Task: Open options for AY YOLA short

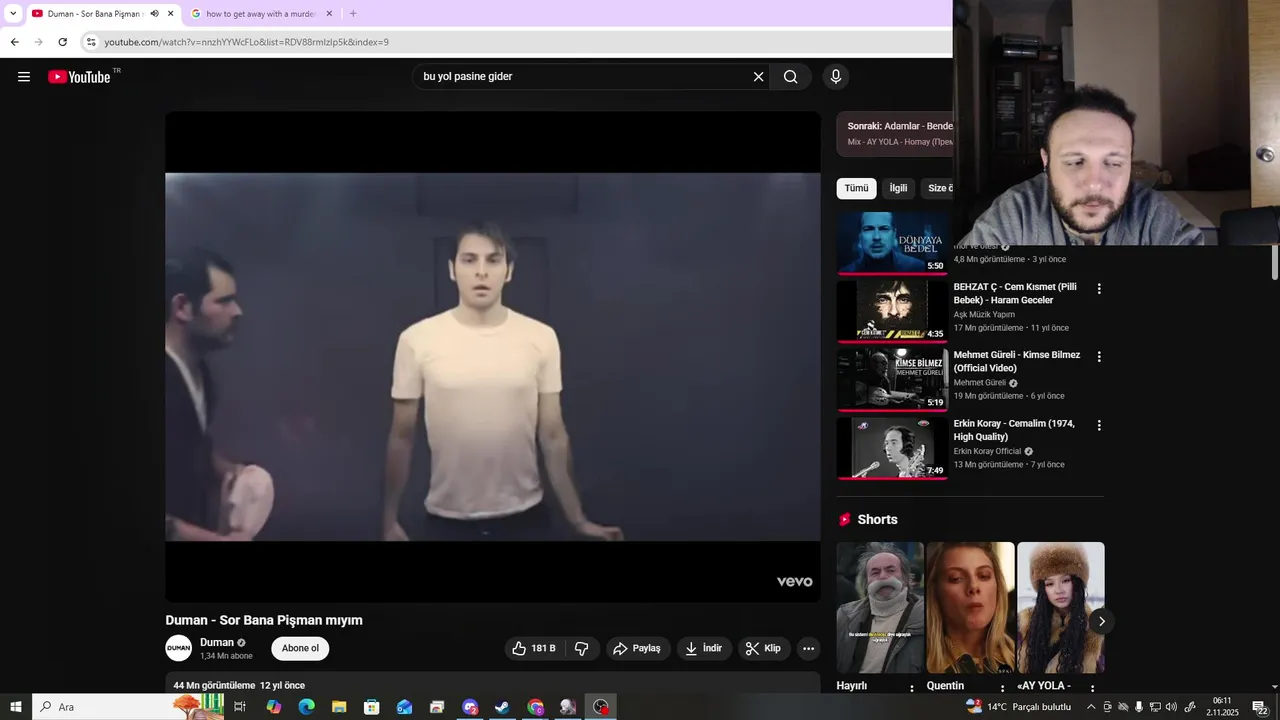Action: point(1093,688)
